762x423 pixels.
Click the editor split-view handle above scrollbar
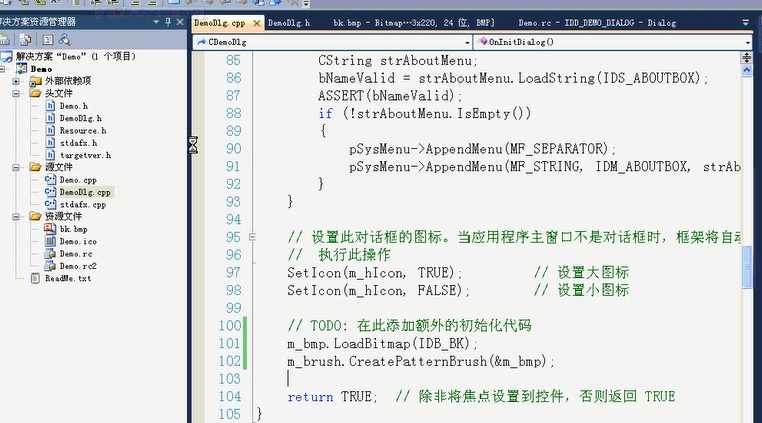coord(746,57)
